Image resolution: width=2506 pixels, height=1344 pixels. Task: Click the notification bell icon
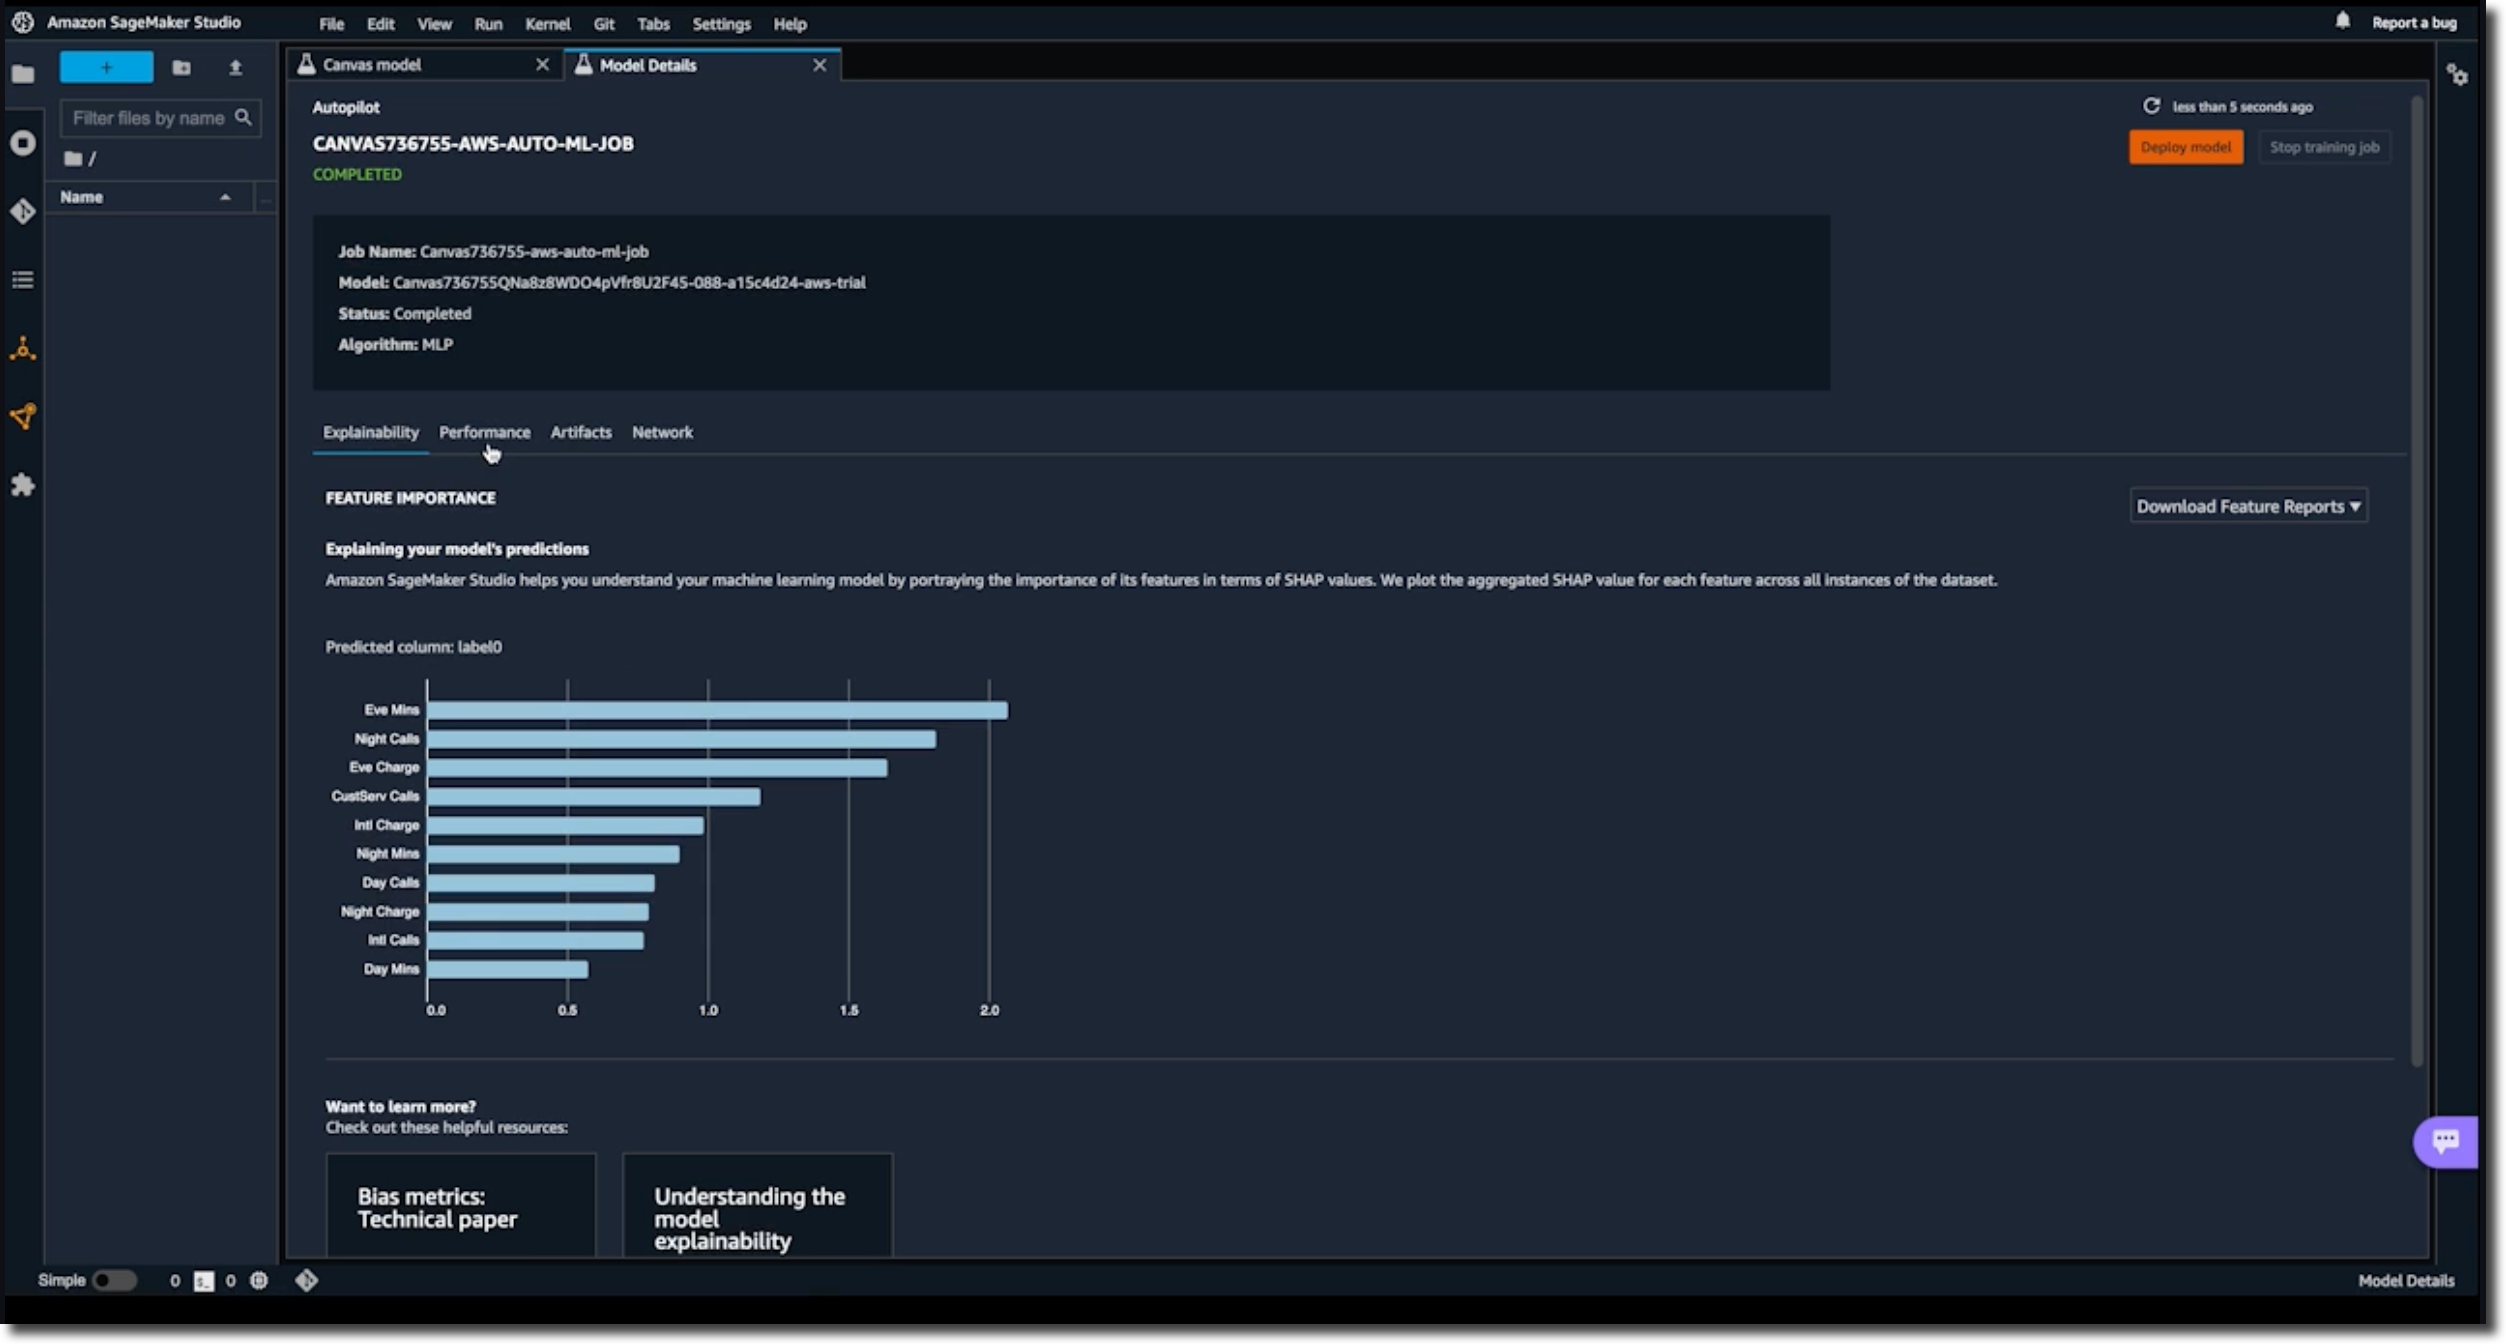2342,21
